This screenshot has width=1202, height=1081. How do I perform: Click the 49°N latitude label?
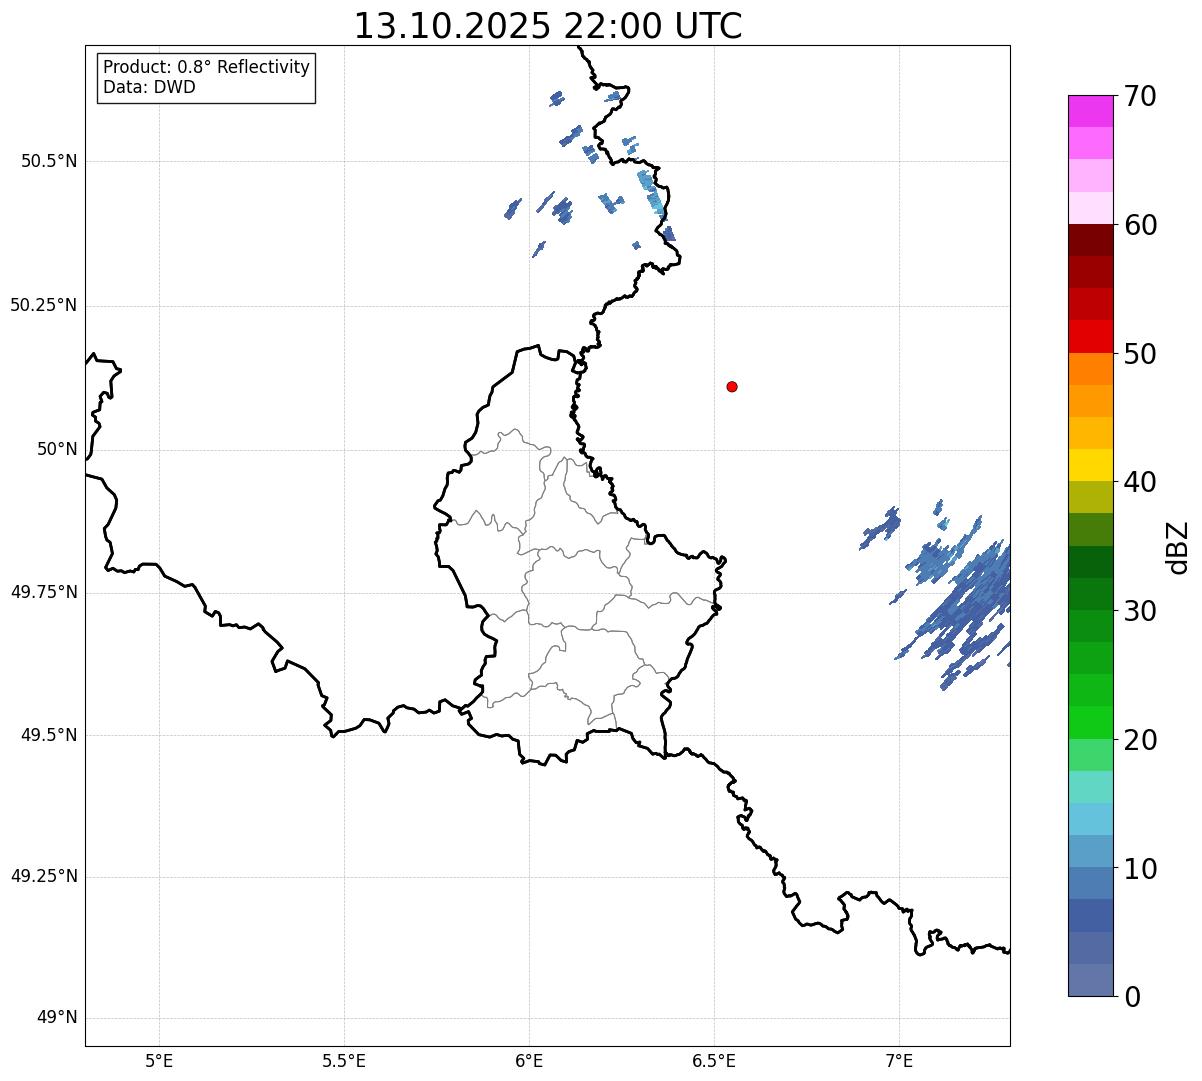pyautogui.click(x=57, y=1018)
